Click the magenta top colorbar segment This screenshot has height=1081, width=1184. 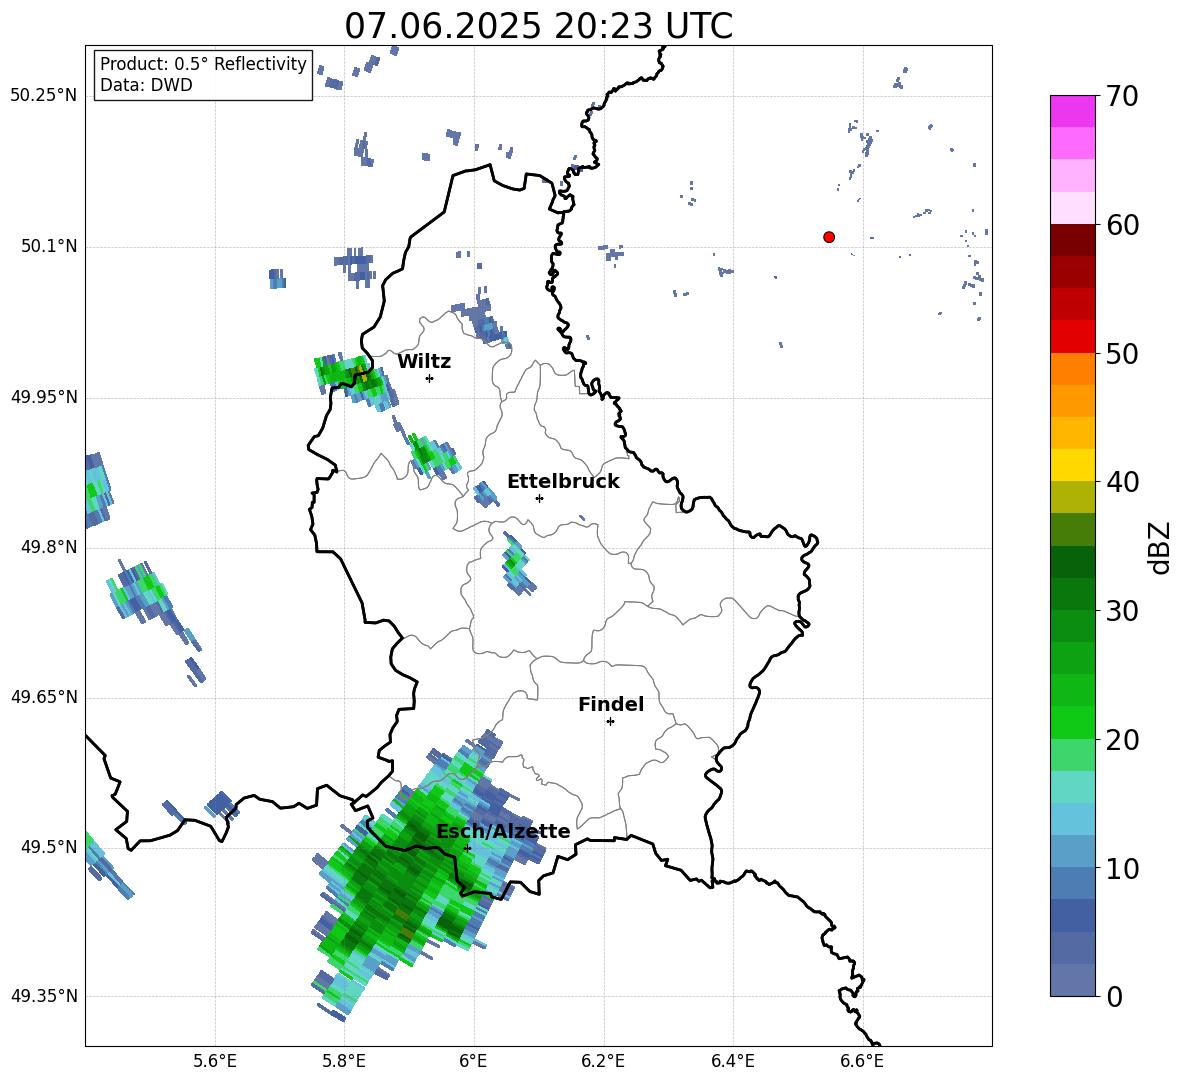(x=1072, y=111)
